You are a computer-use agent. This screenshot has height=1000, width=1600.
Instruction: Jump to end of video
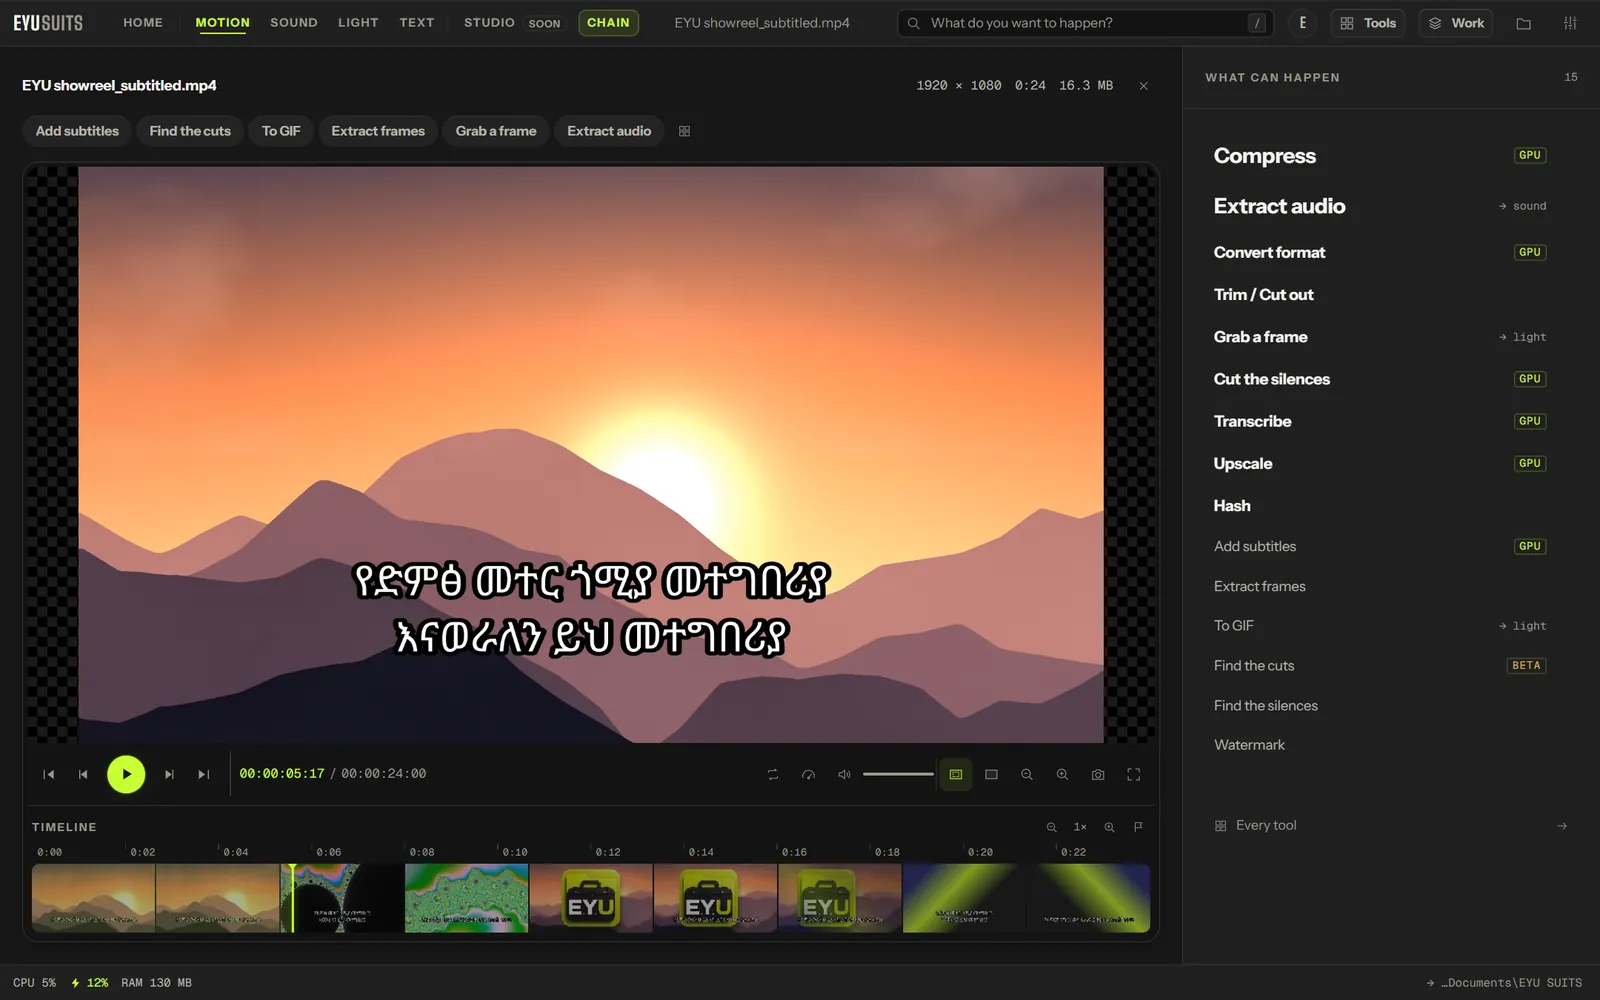[204, 774]
